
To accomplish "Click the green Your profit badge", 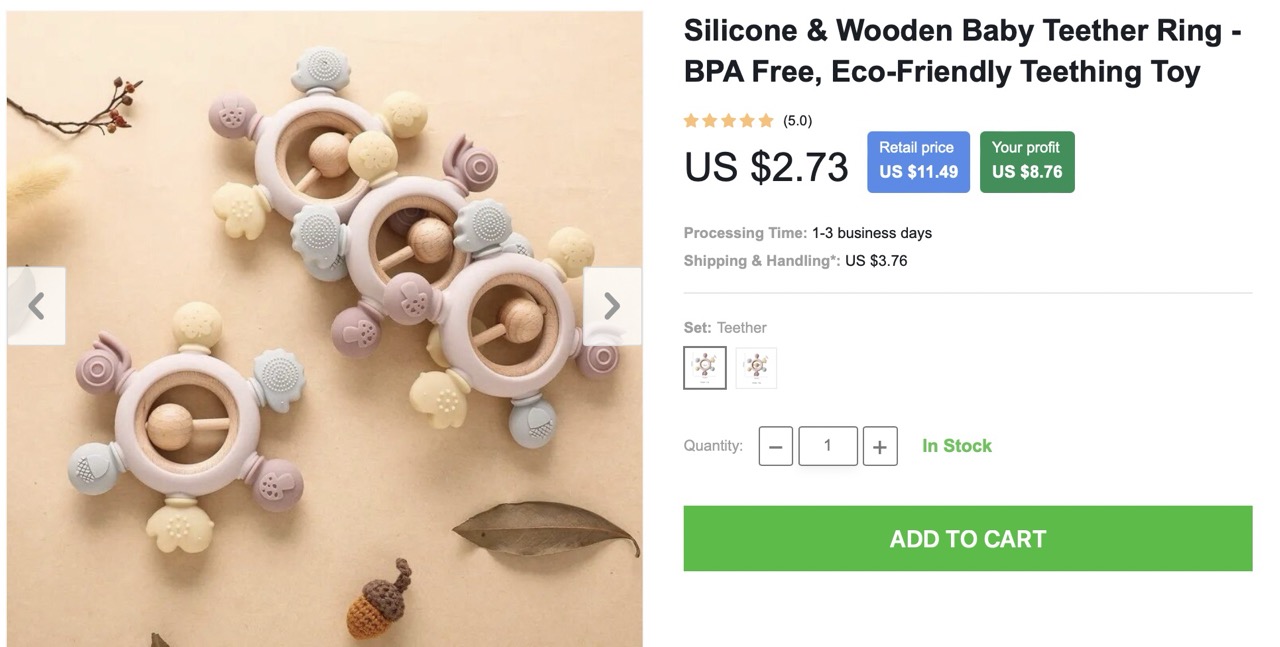I will (x=1027, y=161).
